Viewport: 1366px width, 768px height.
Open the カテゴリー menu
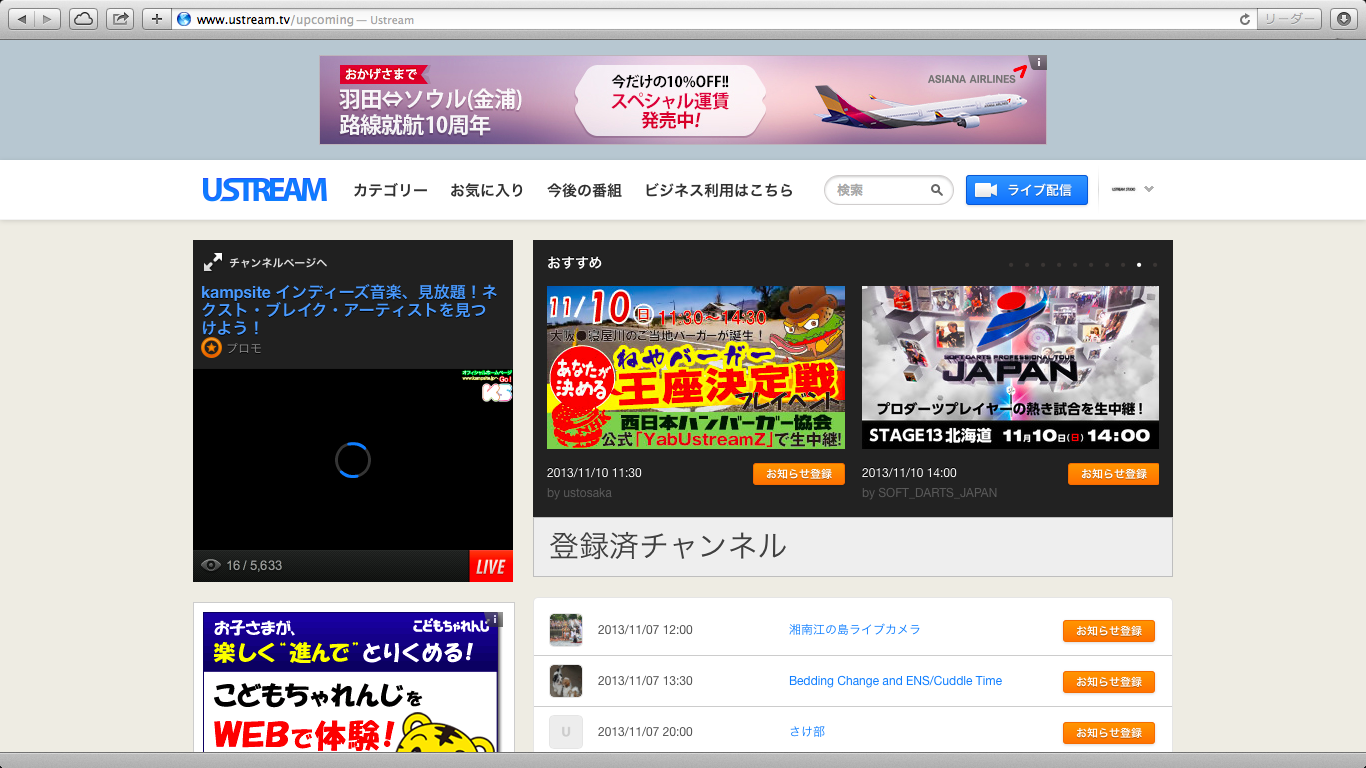[390, 190]
